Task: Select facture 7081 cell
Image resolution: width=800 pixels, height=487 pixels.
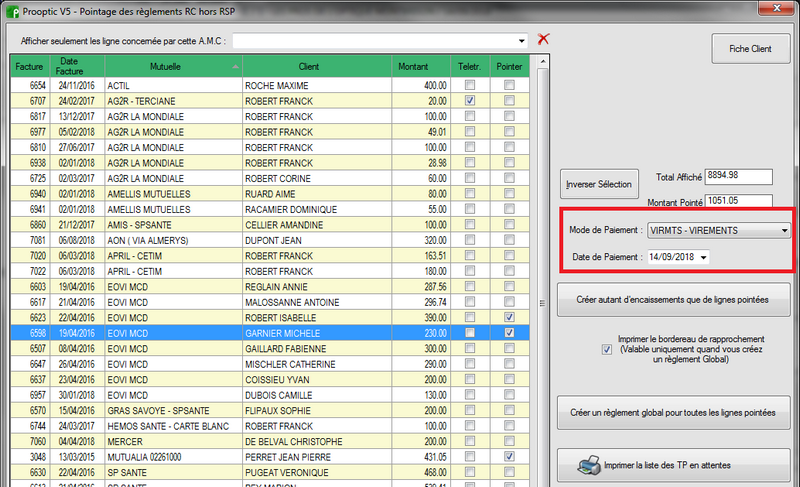Action: 30,240
